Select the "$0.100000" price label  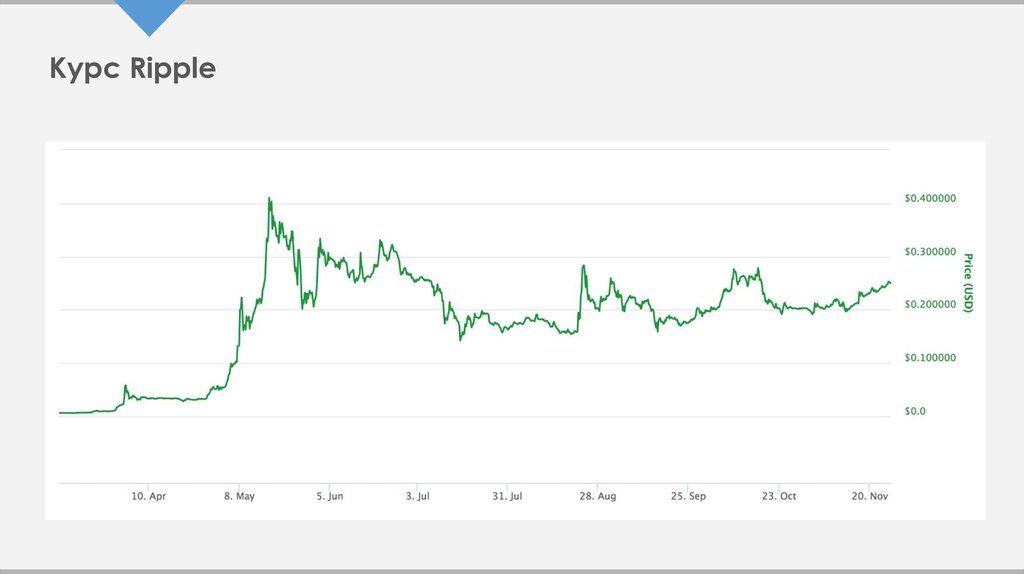930,358
